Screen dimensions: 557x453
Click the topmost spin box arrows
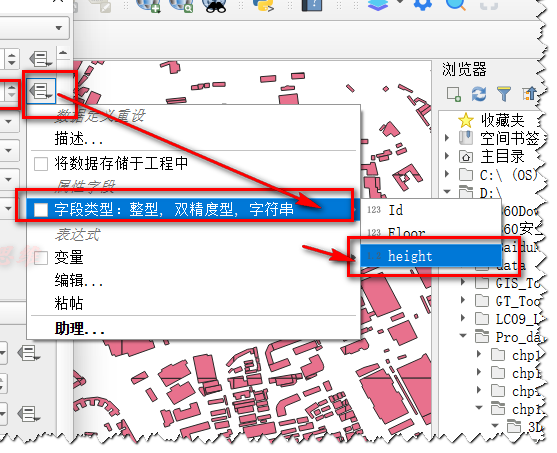[x=12, y=59]
